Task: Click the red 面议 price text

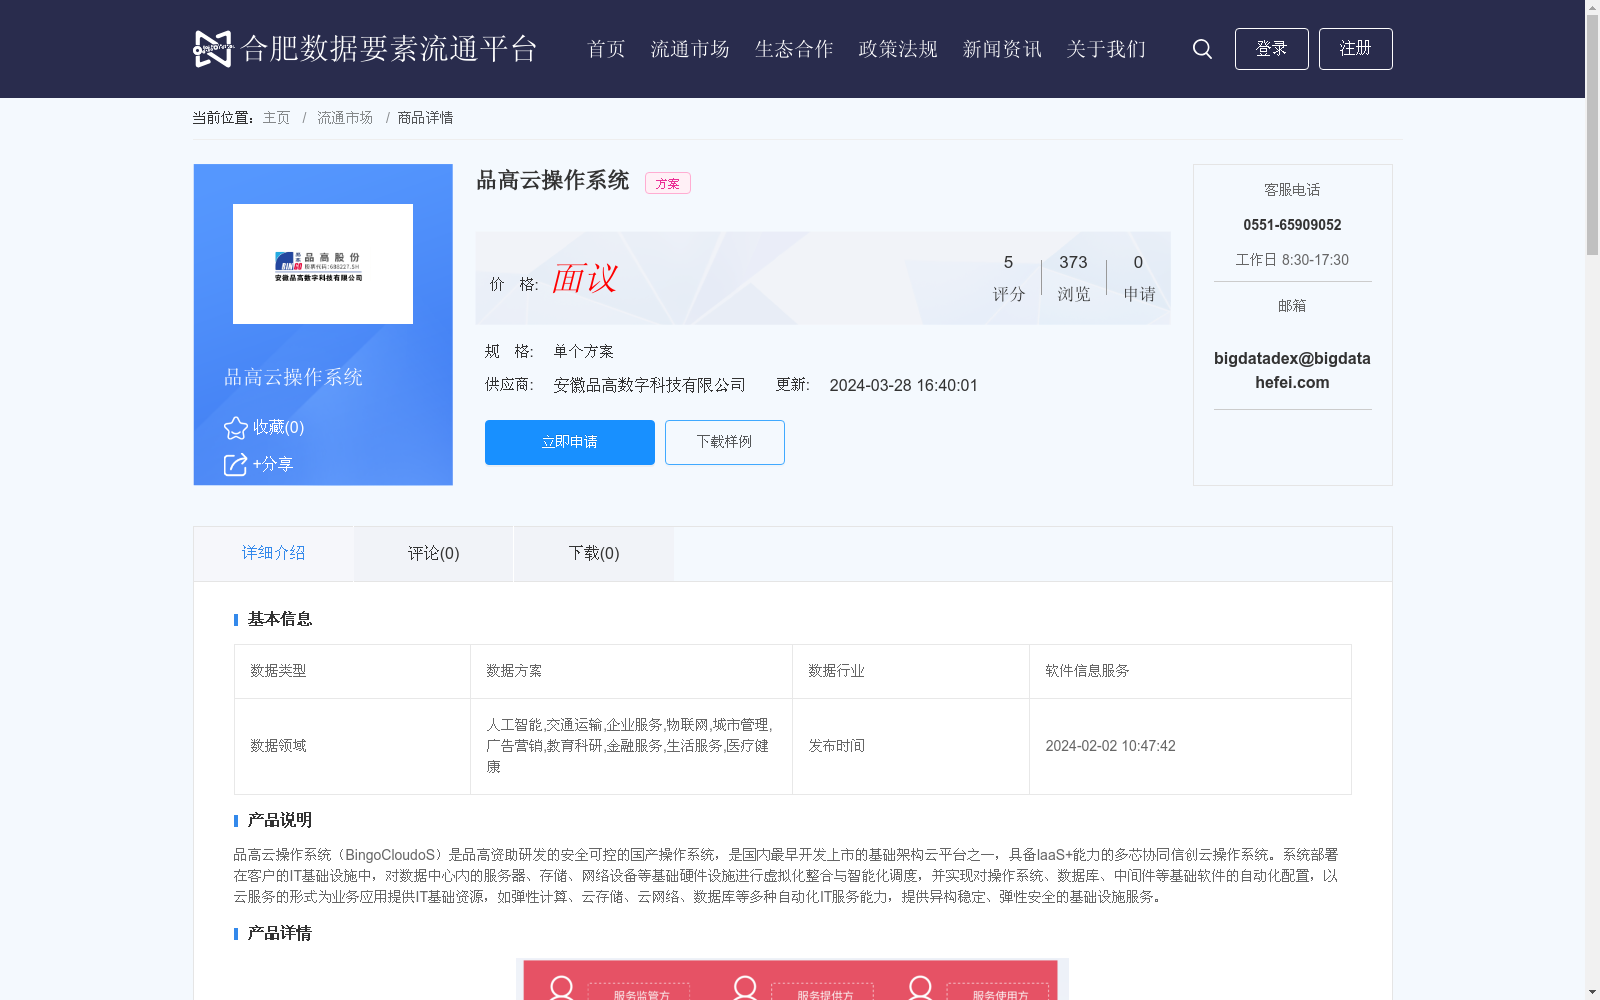Action: tap(585, 279)
